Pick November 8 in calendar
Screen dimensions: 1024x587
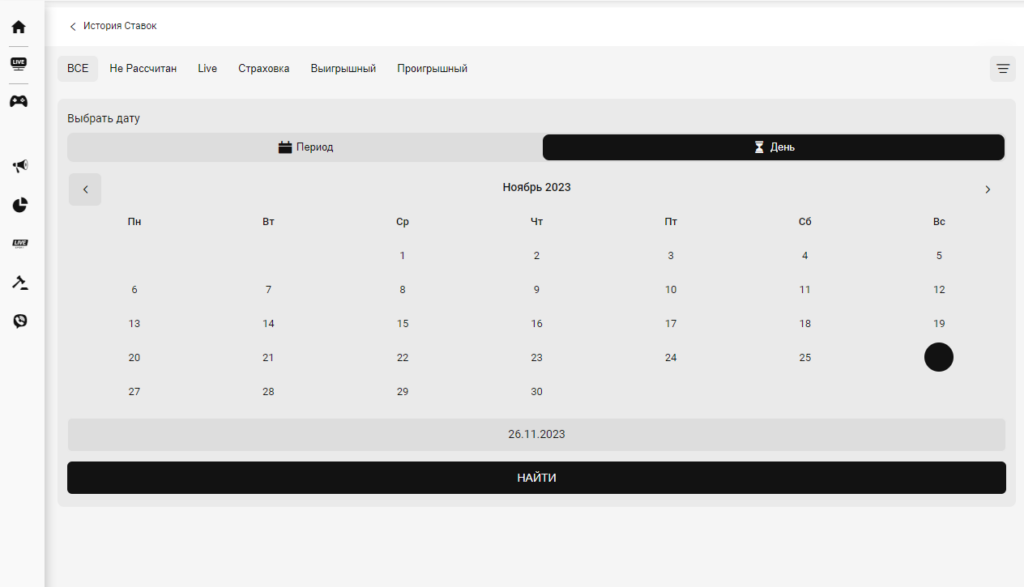click(402, 289)
